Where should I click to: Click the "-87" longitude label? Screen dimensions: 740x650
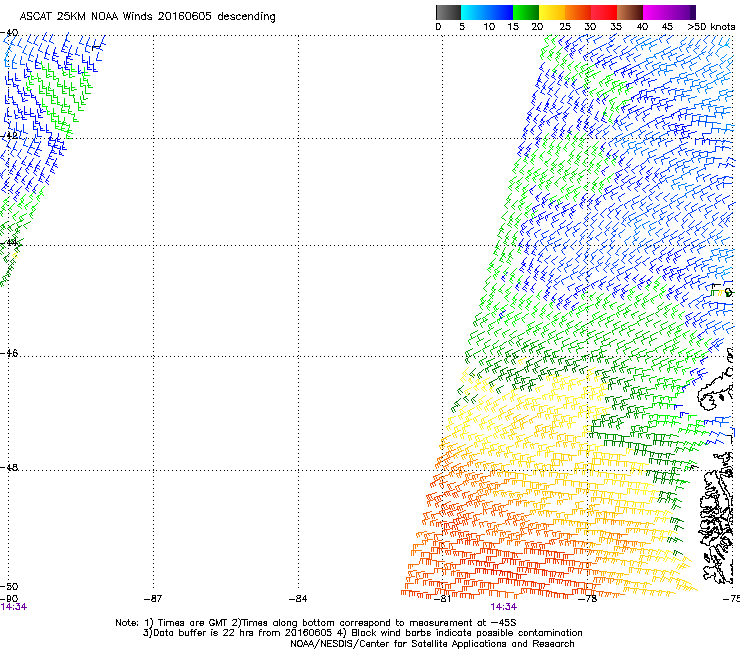tap(153, 599)
